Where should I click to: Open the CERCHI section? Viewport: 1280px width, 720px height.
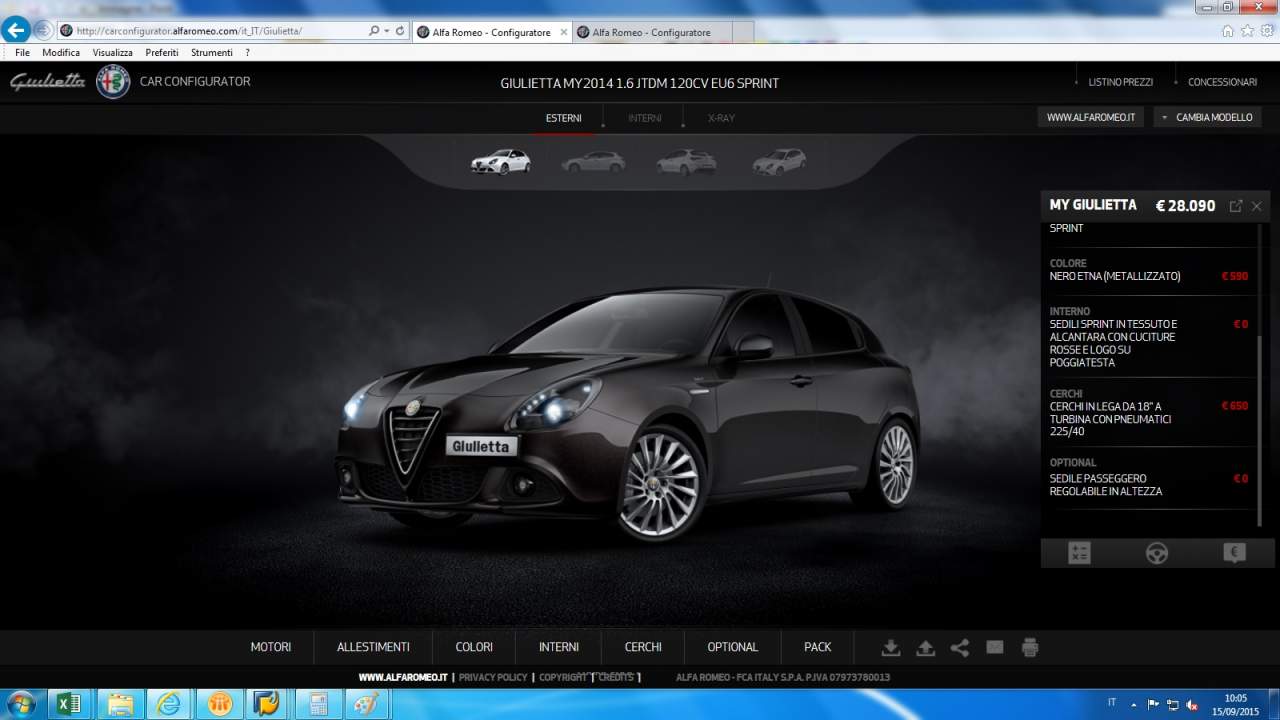tap(643, 647)
